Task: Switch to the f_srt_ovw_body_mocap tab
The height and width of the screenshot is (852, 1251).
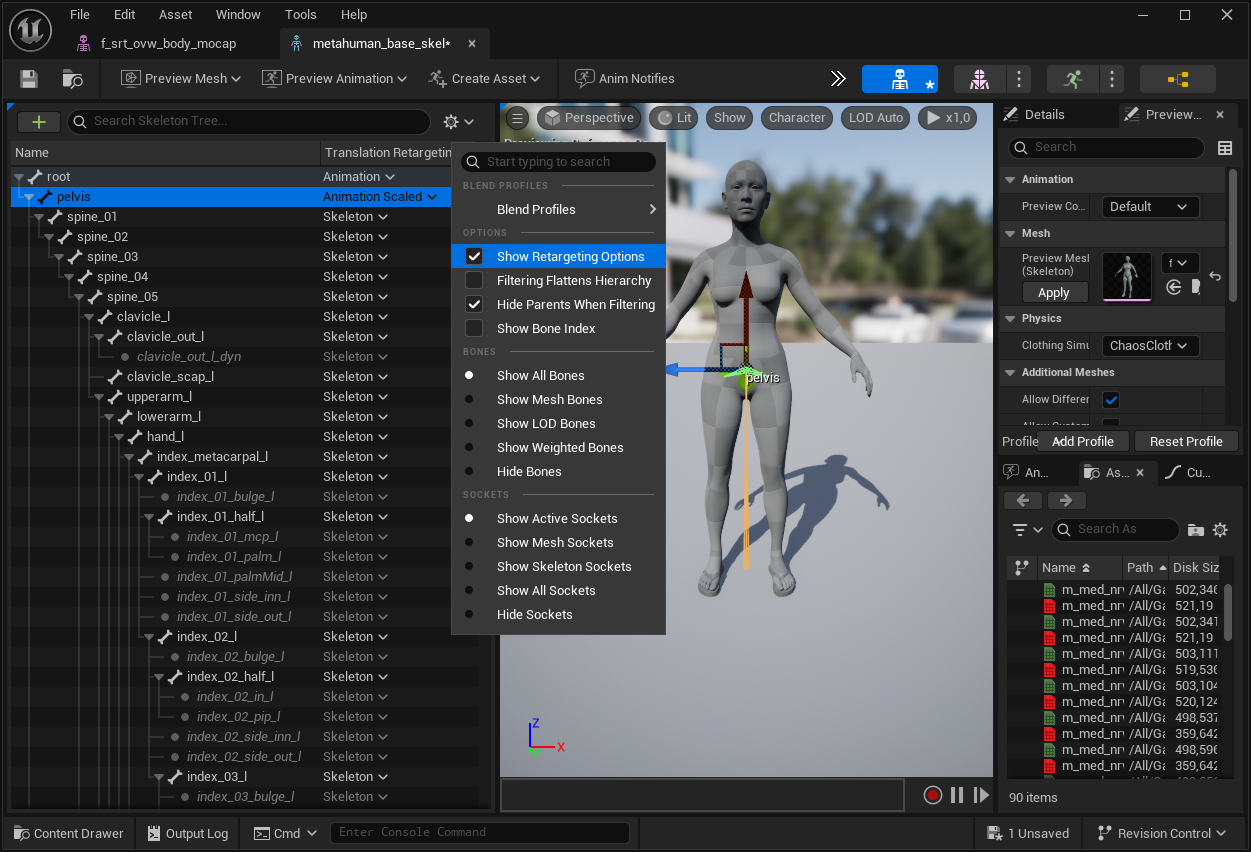Action: pos(168,44)
